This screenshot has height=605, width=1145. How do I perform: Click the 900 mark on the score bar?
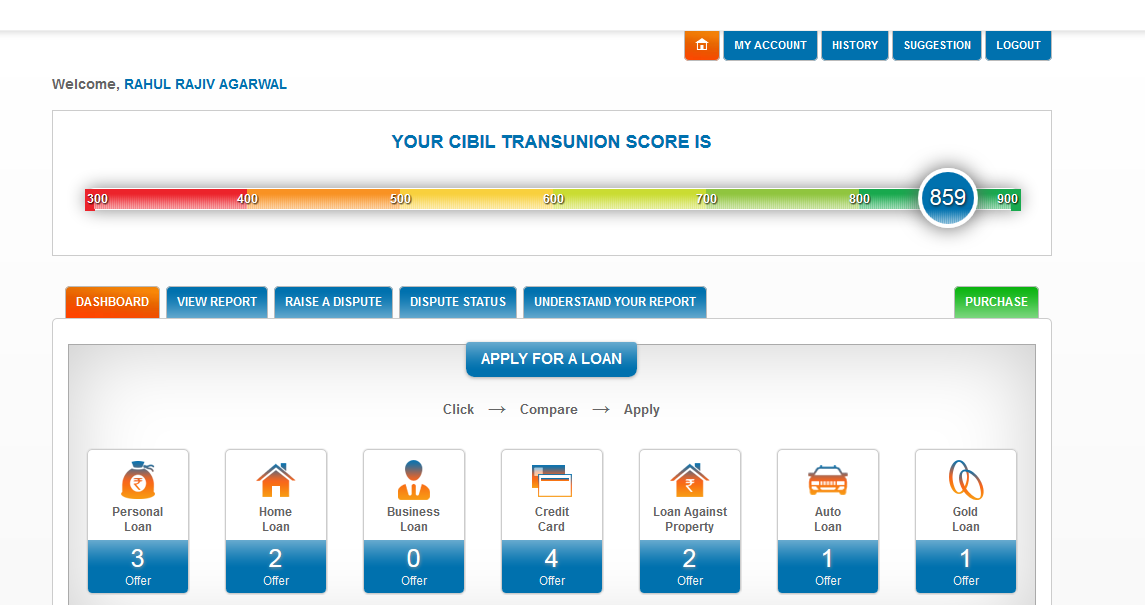point(1007,199)
